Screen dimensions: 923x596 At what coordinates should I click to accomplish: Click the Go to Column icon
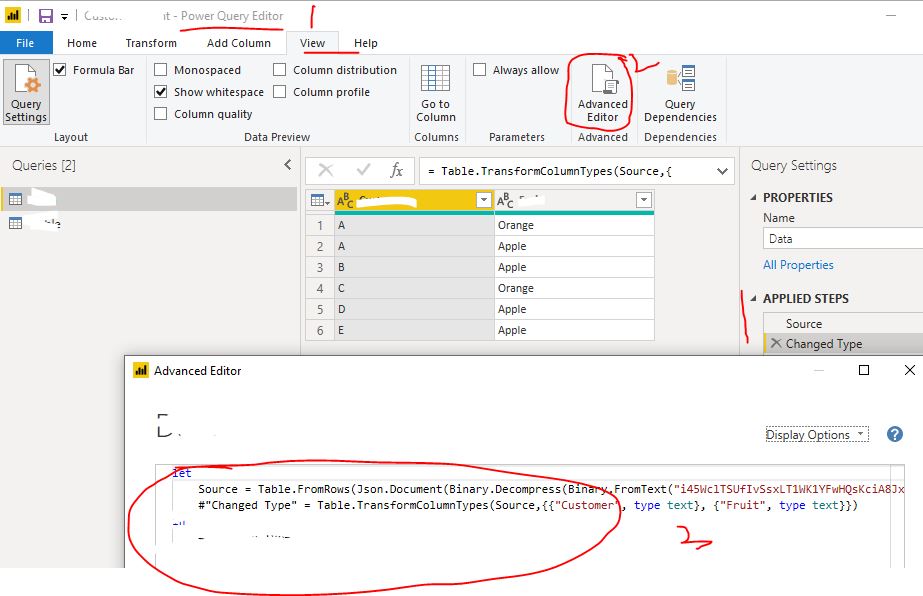tap(436, 78)
